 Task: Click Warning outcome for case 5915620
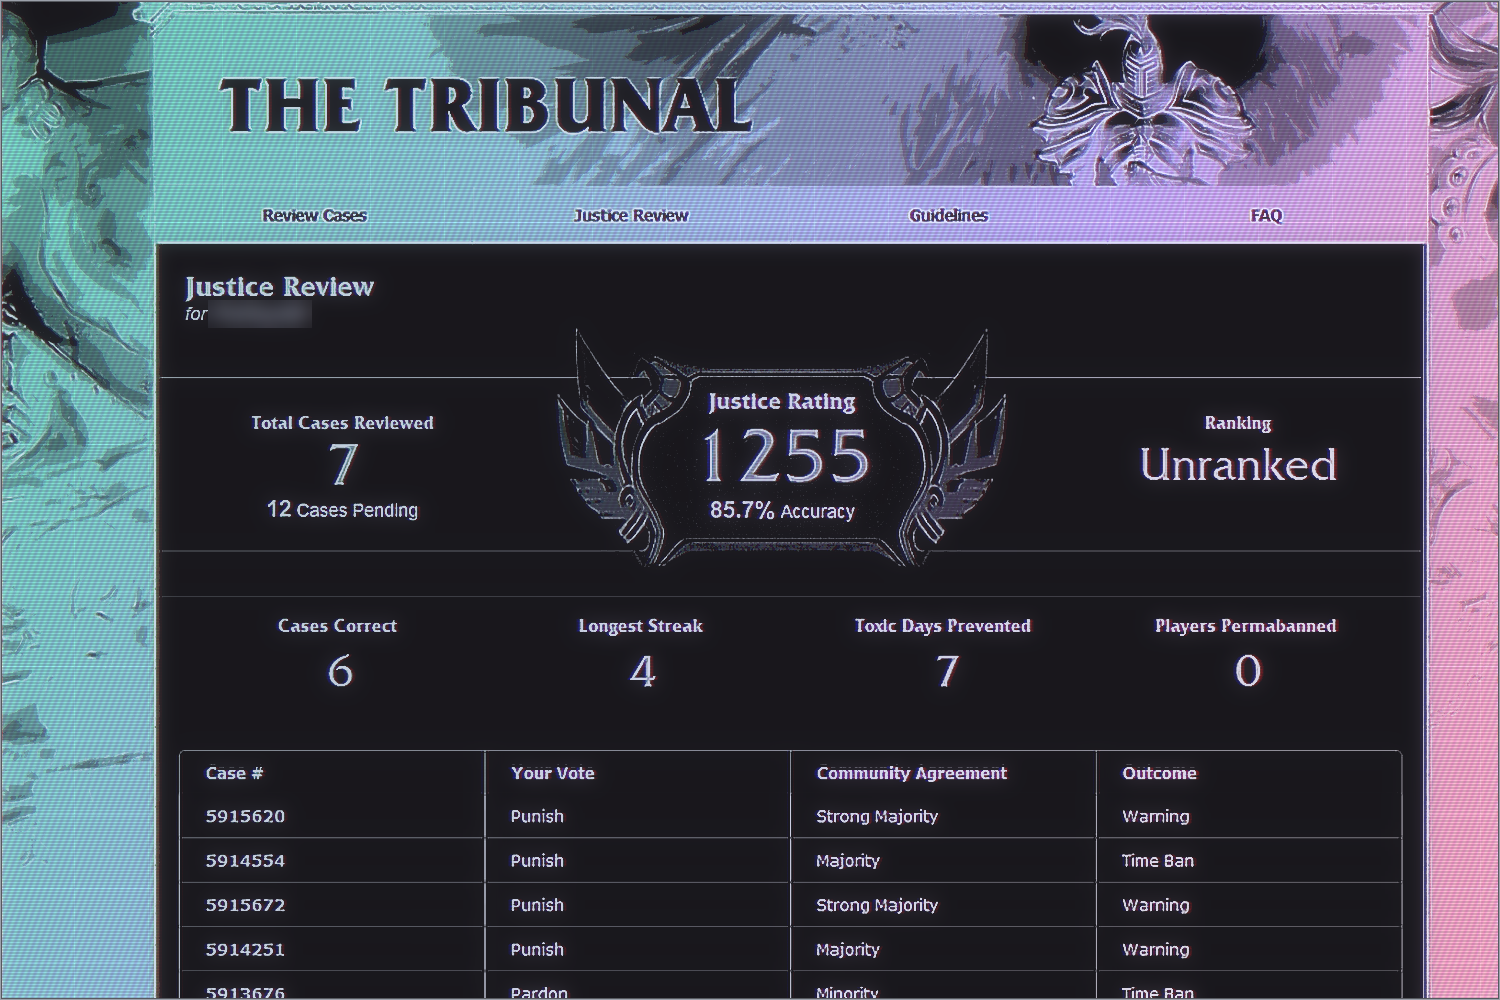point(1156,816)
